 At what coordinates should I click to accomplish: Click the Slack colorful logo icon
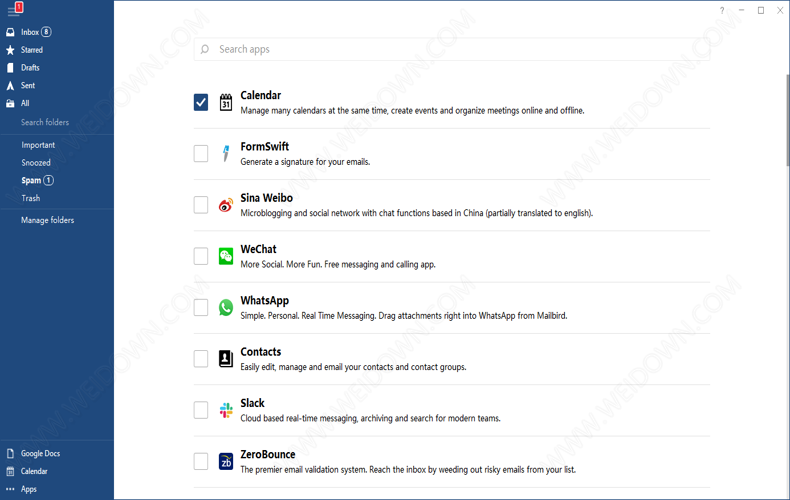pyautogui.click(x=226, y=410)
